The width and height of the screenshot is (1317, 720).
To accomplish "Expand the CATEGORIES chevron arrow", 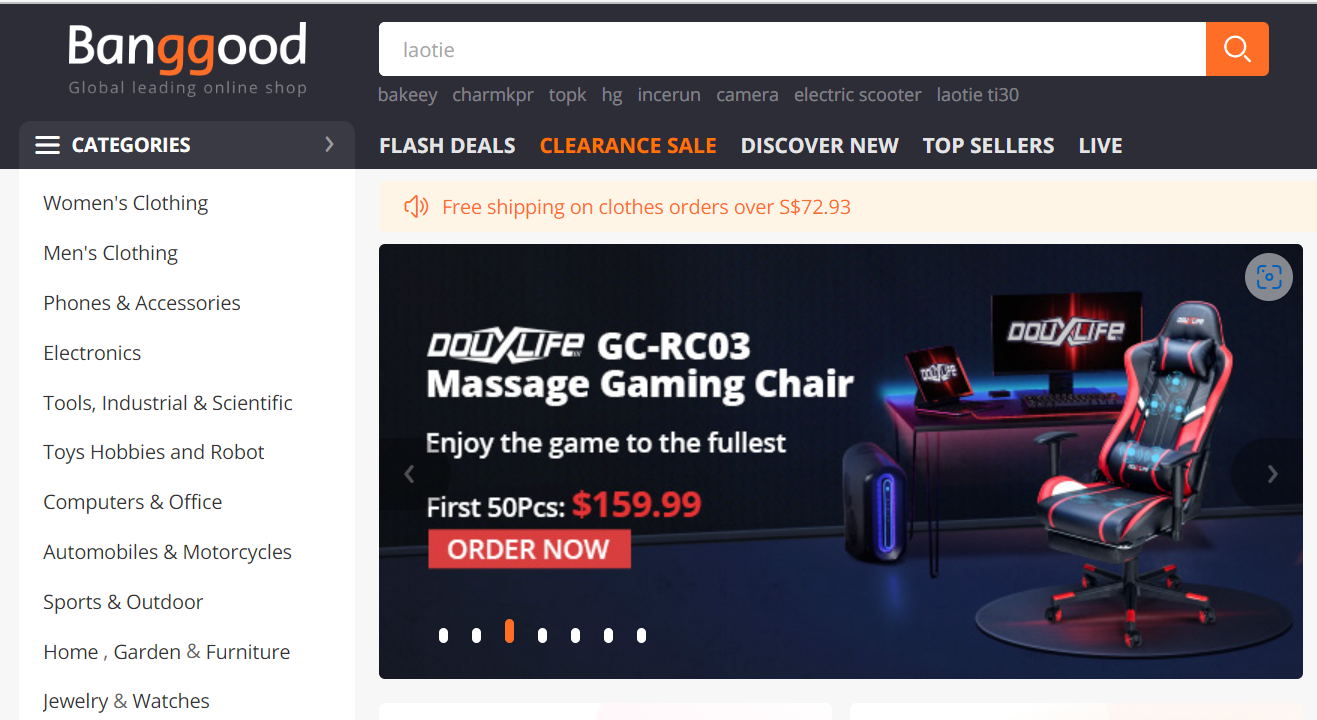I will [x=329, y=145].
